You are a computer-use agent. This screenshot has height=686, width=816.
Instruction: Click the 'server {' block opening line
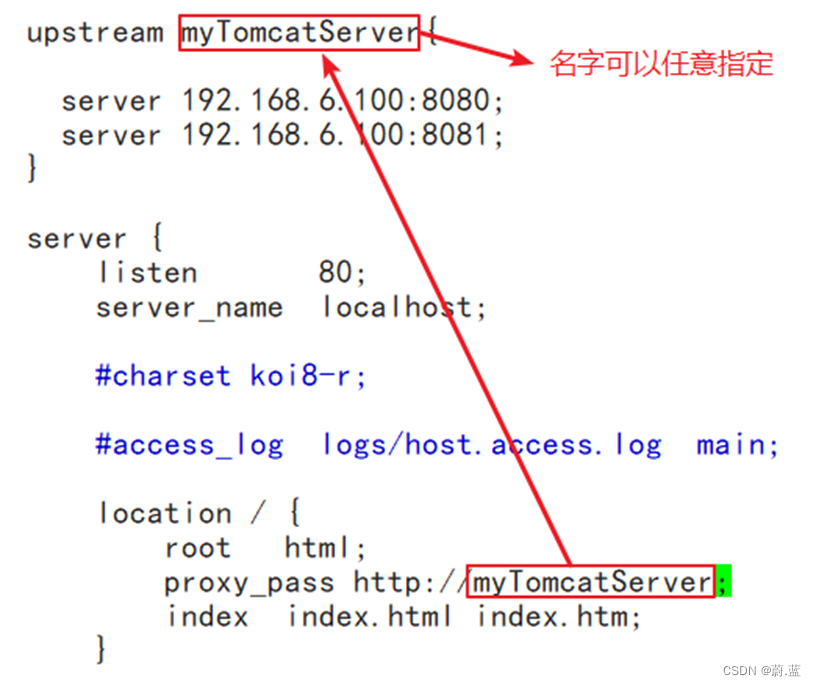[x=95, y=238]
